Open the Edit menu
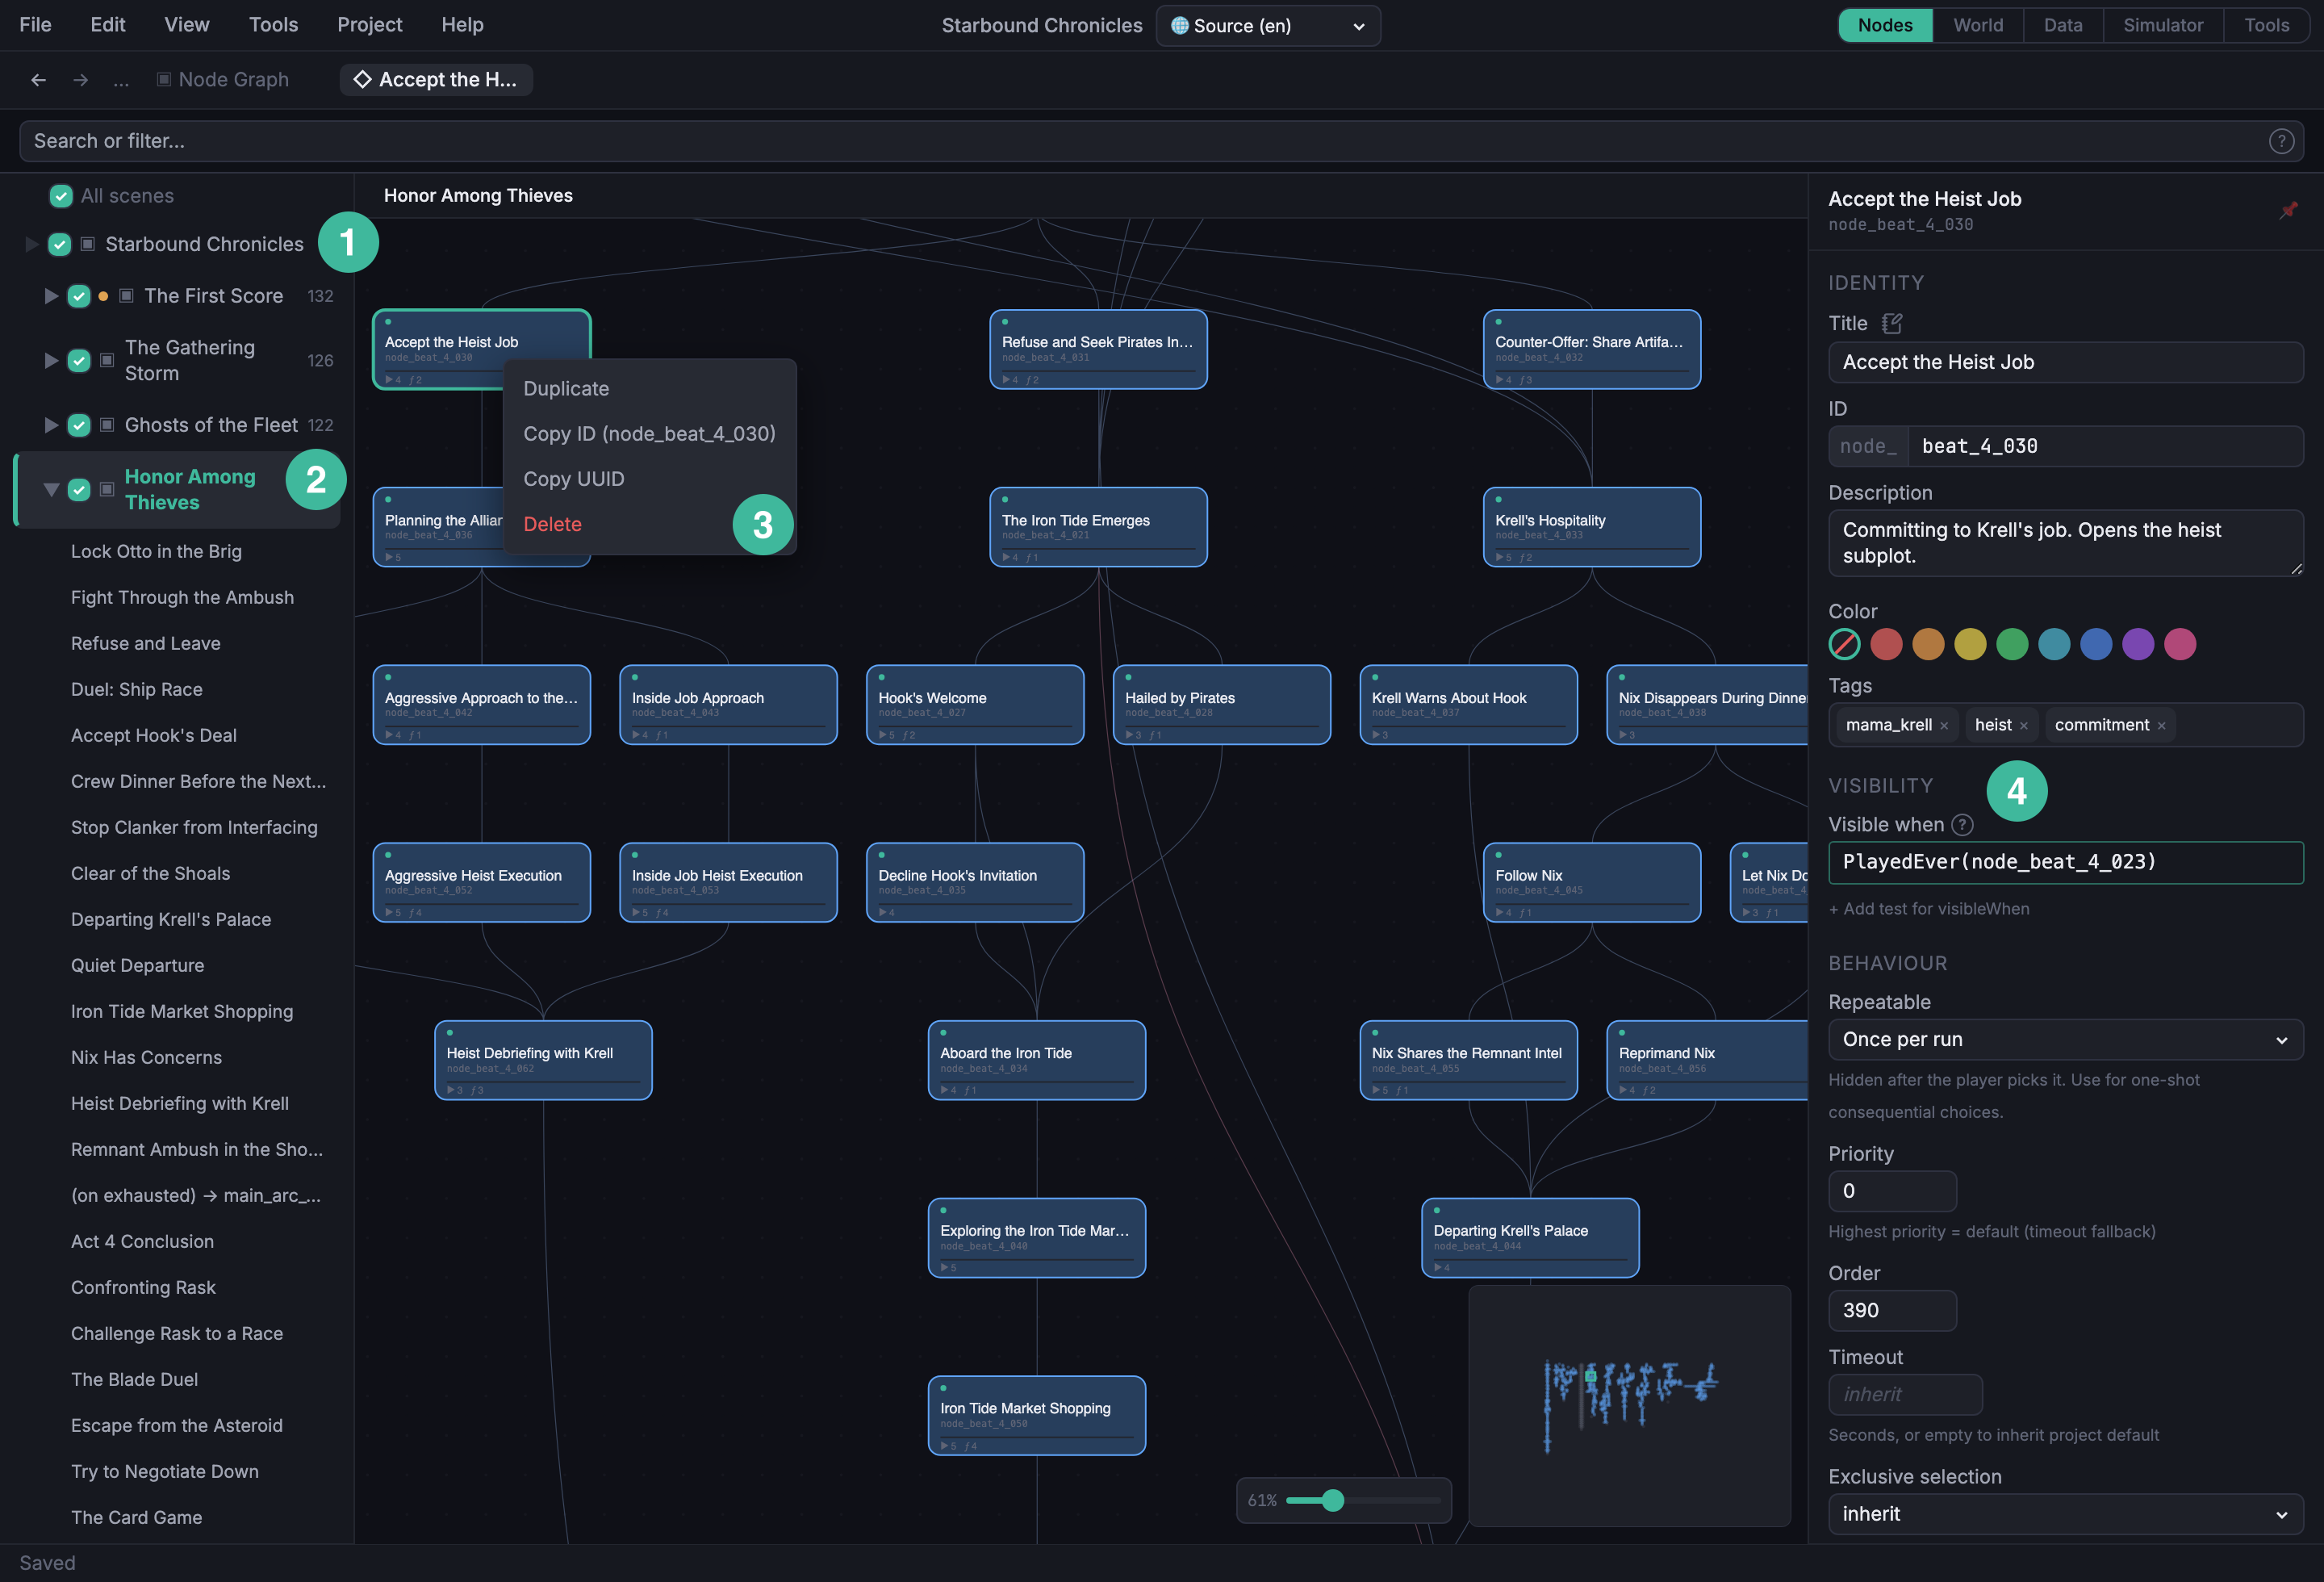This screenshot has height=1582, width=2324. [108, 25]
